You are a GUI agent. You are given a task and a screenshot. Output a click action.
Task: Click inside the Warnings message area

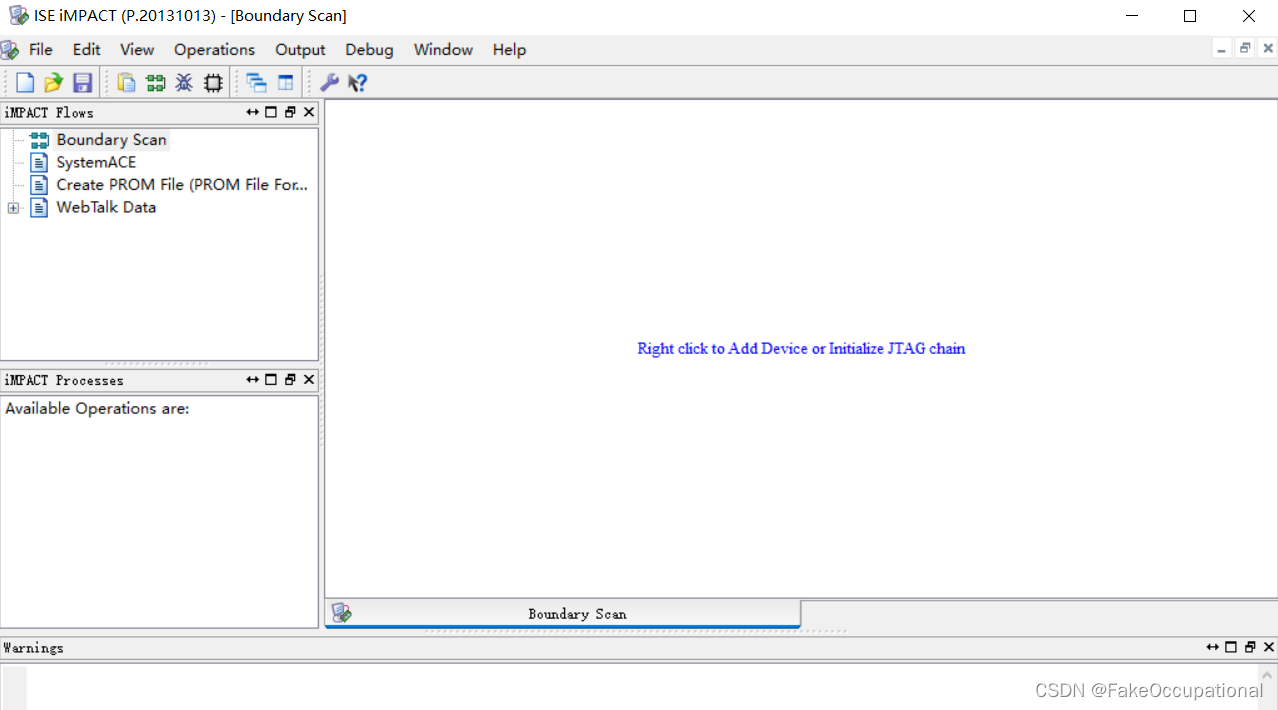(640, 687)
